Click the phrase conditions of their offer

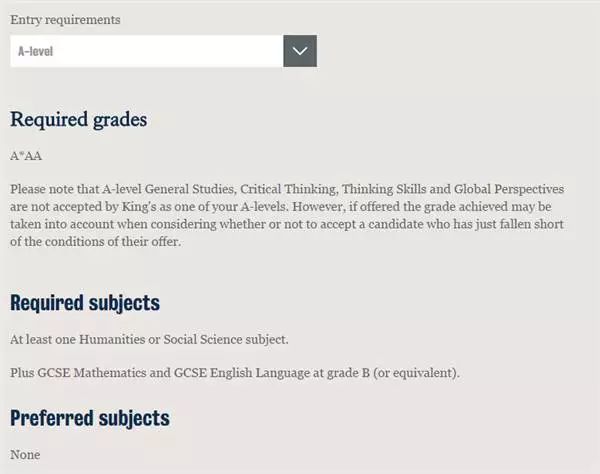click(x=112, y=242)
